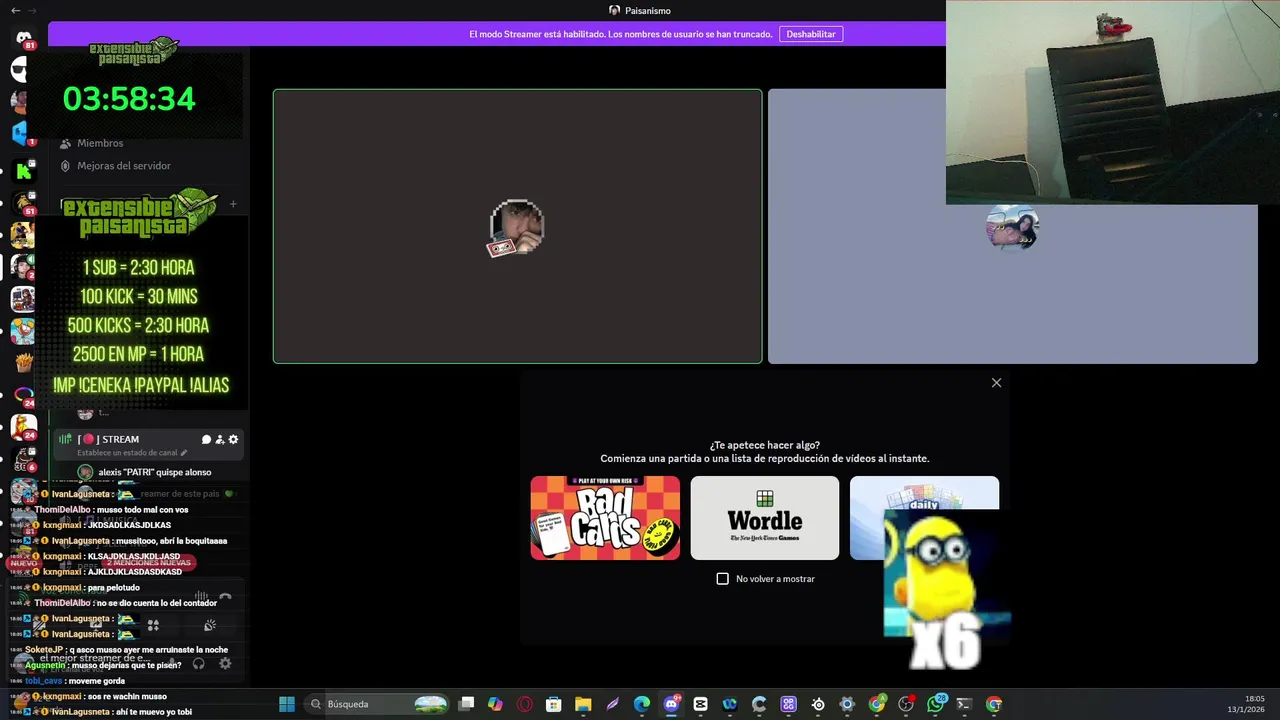Add a category with plus icon

coord(233,204)
